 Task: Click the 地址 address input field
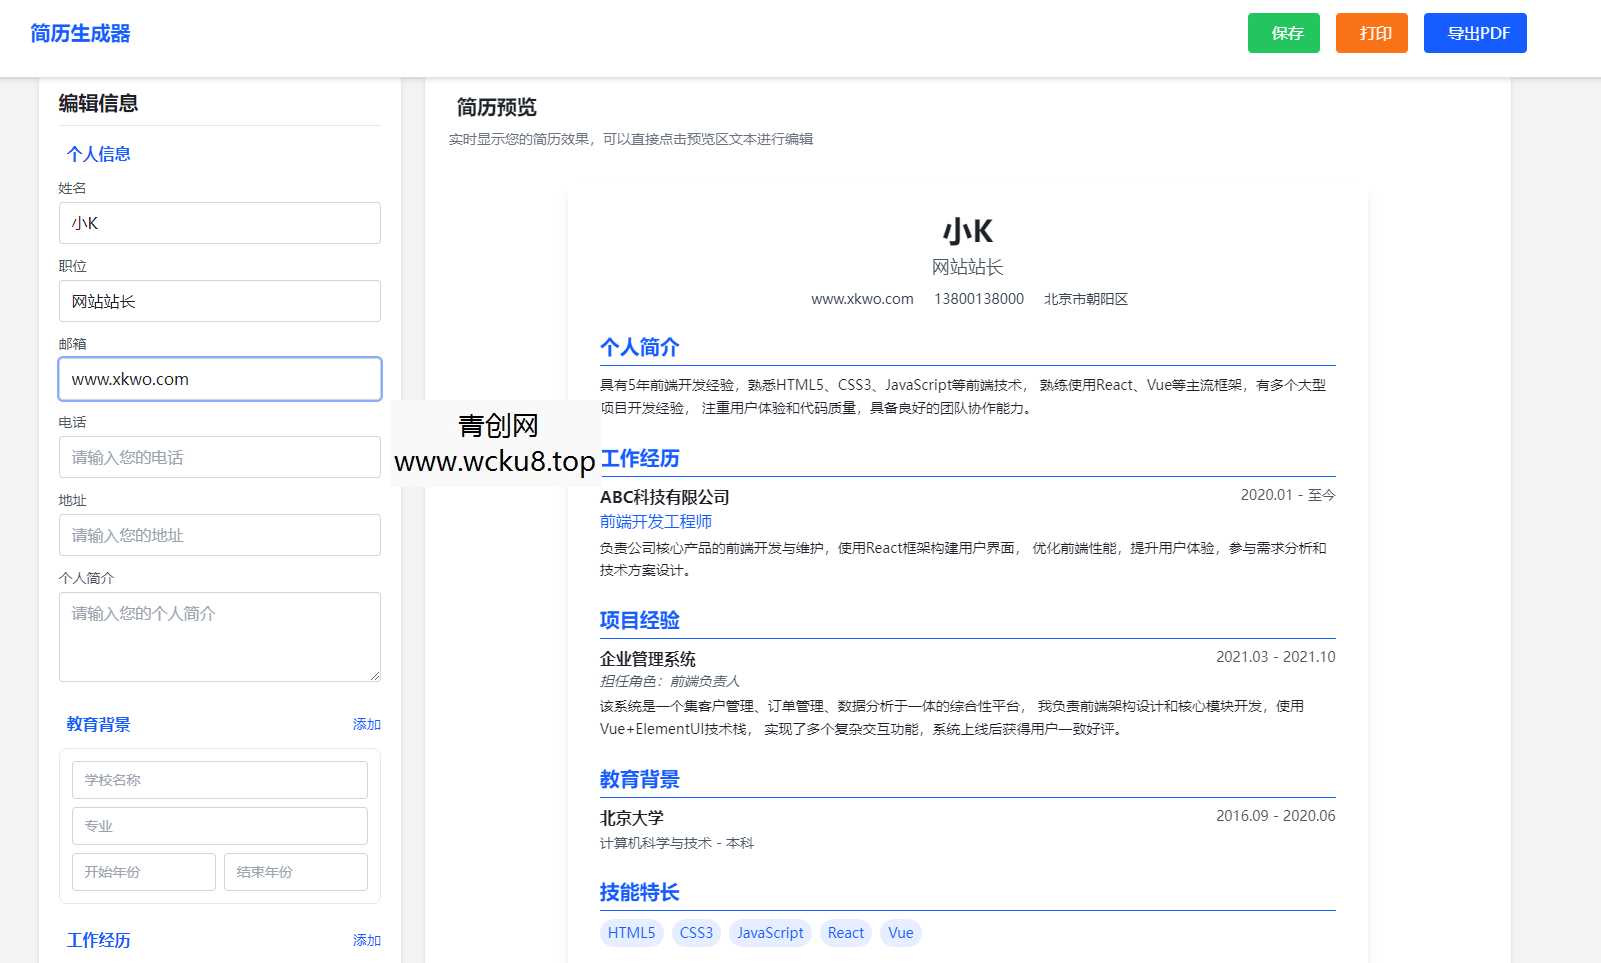click(219, 535)
